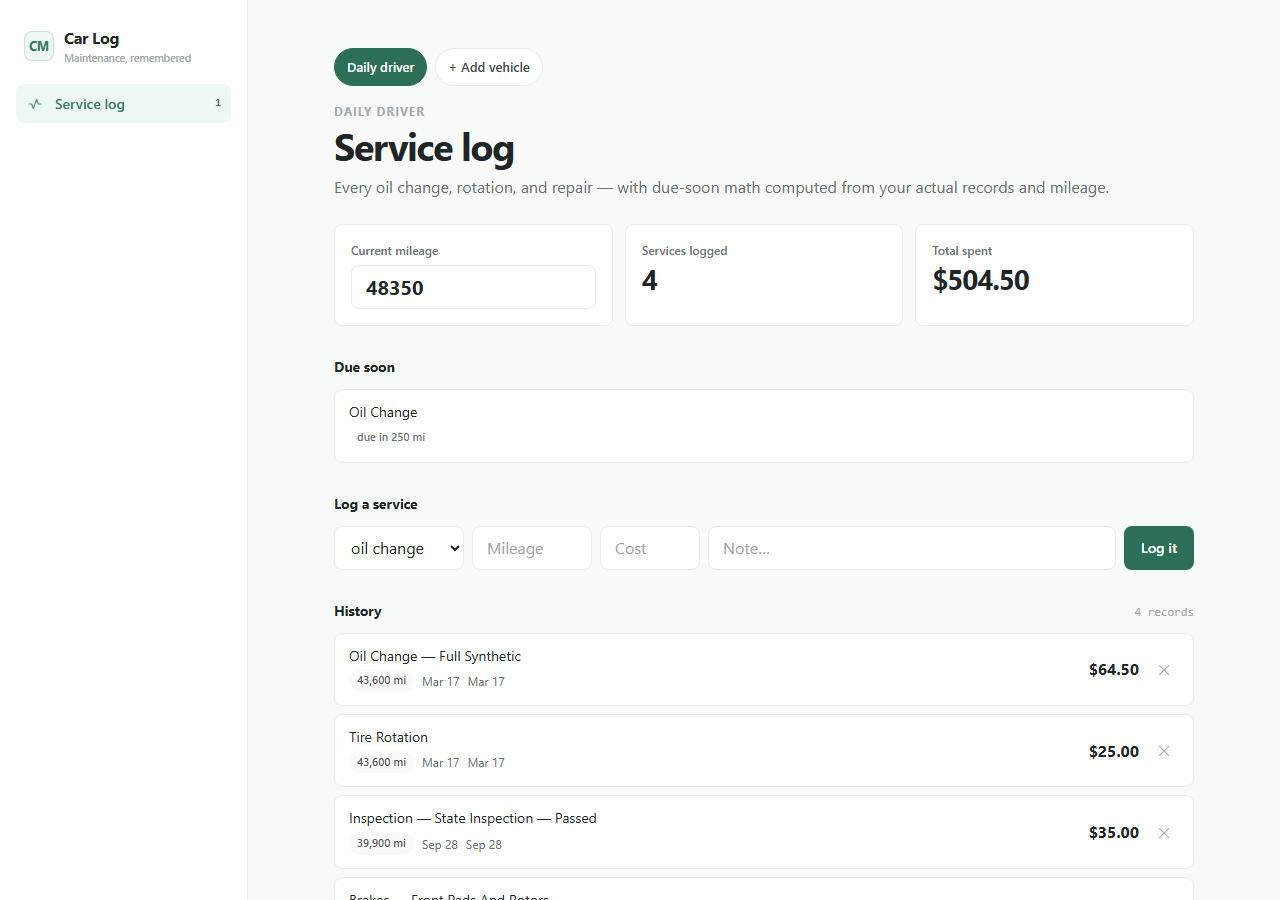Click the $35.00 cost amount
Viewport: 1280px width, 900px height.
1114,833
